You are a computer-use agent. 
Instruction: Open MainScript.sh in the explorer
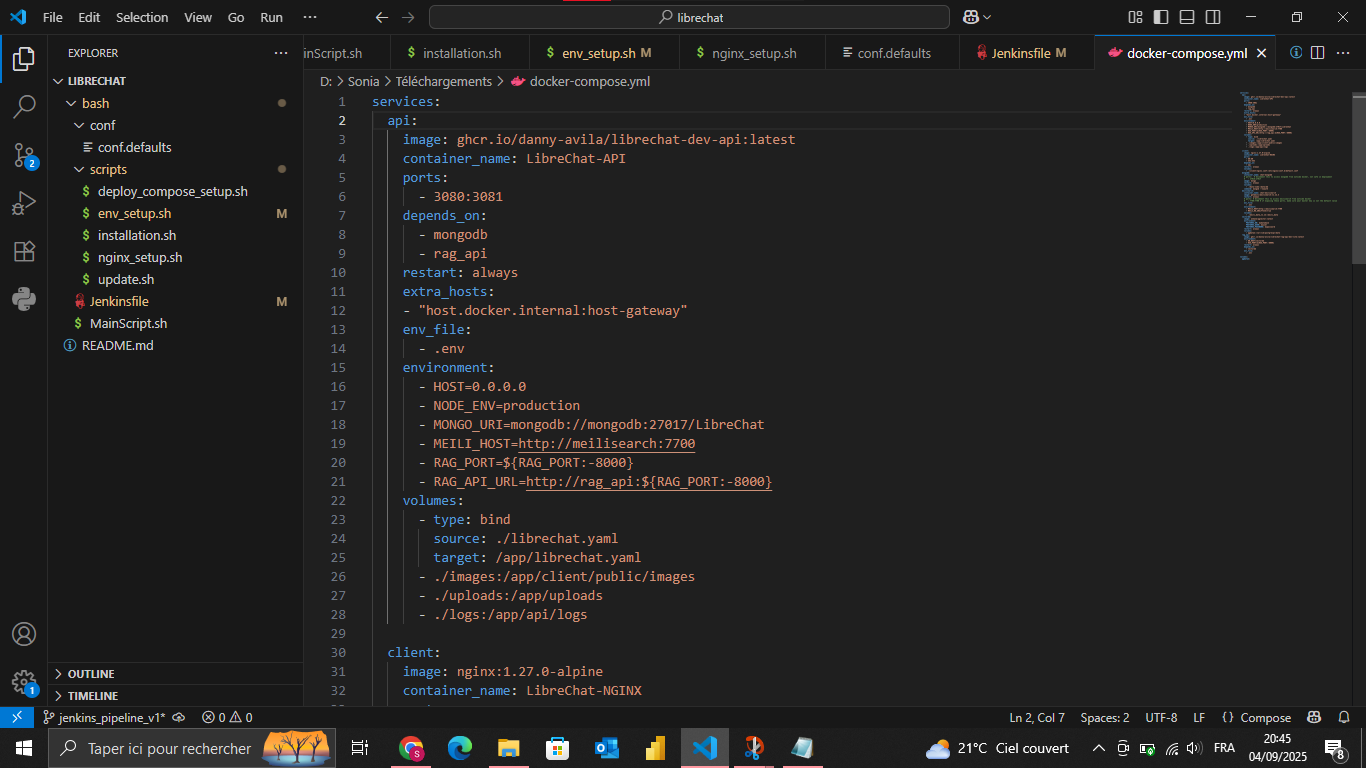175,323
